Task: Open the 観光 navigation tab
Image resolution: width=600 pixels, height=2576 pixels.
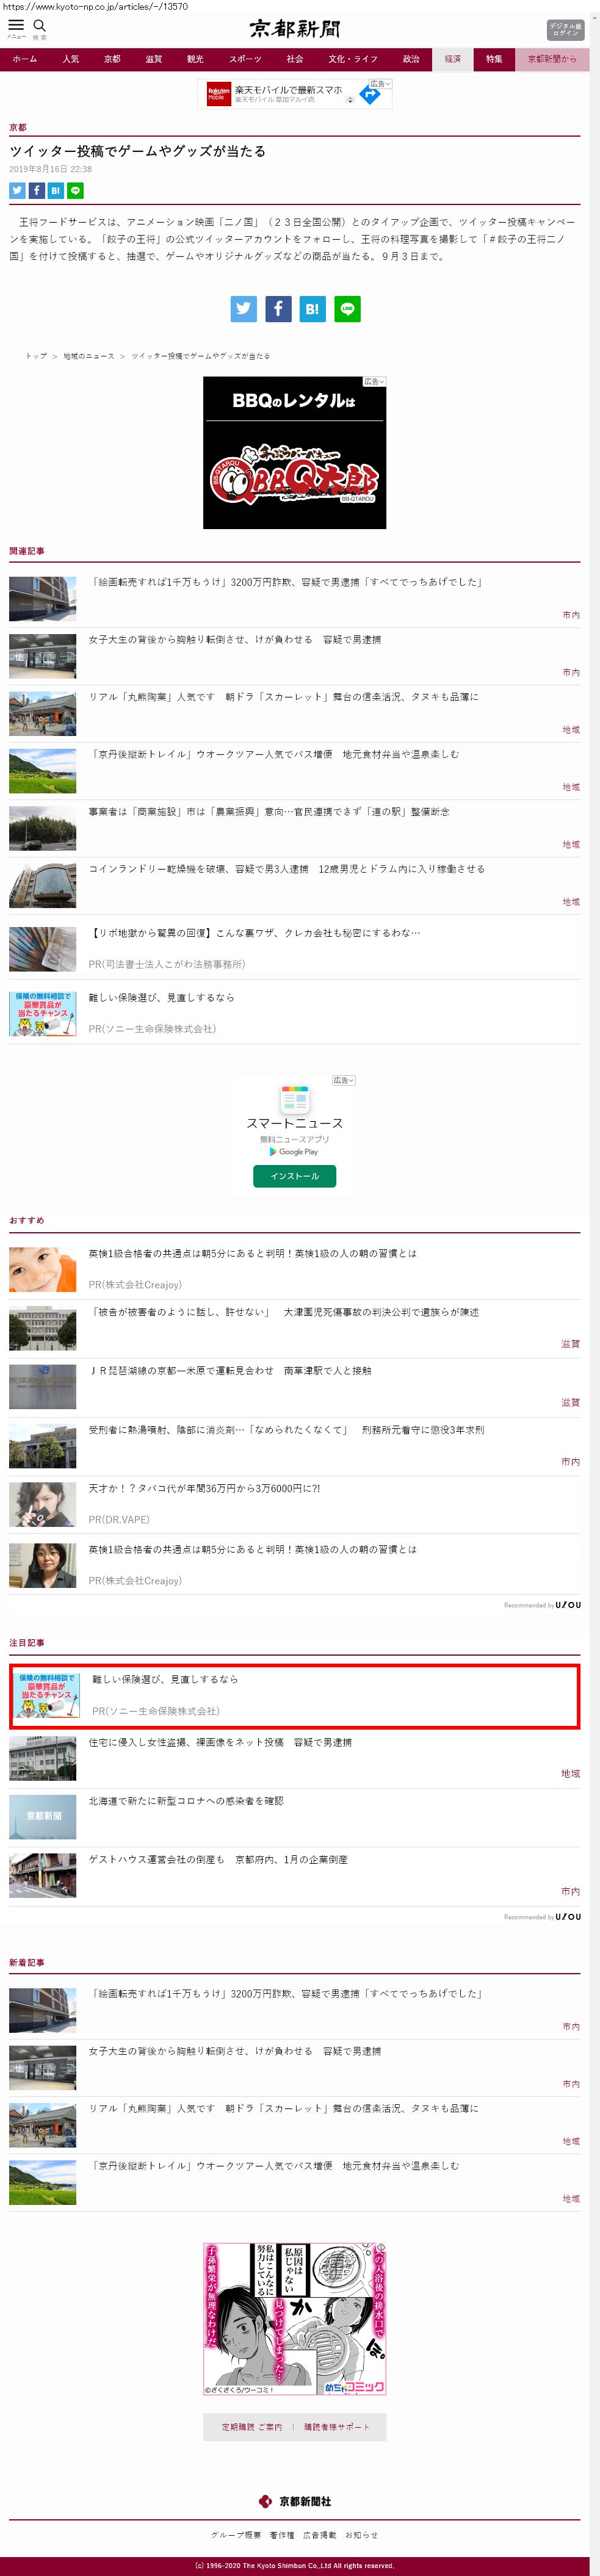Action: 195,60
